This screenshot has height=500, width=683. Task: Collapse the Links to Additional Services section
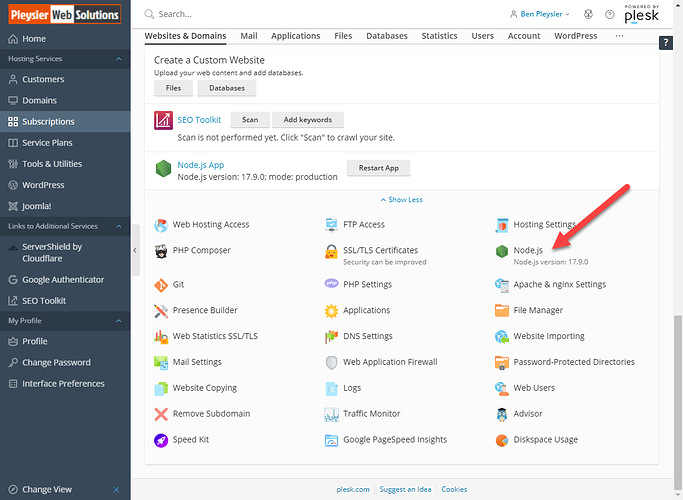click(x=118, y=226)
